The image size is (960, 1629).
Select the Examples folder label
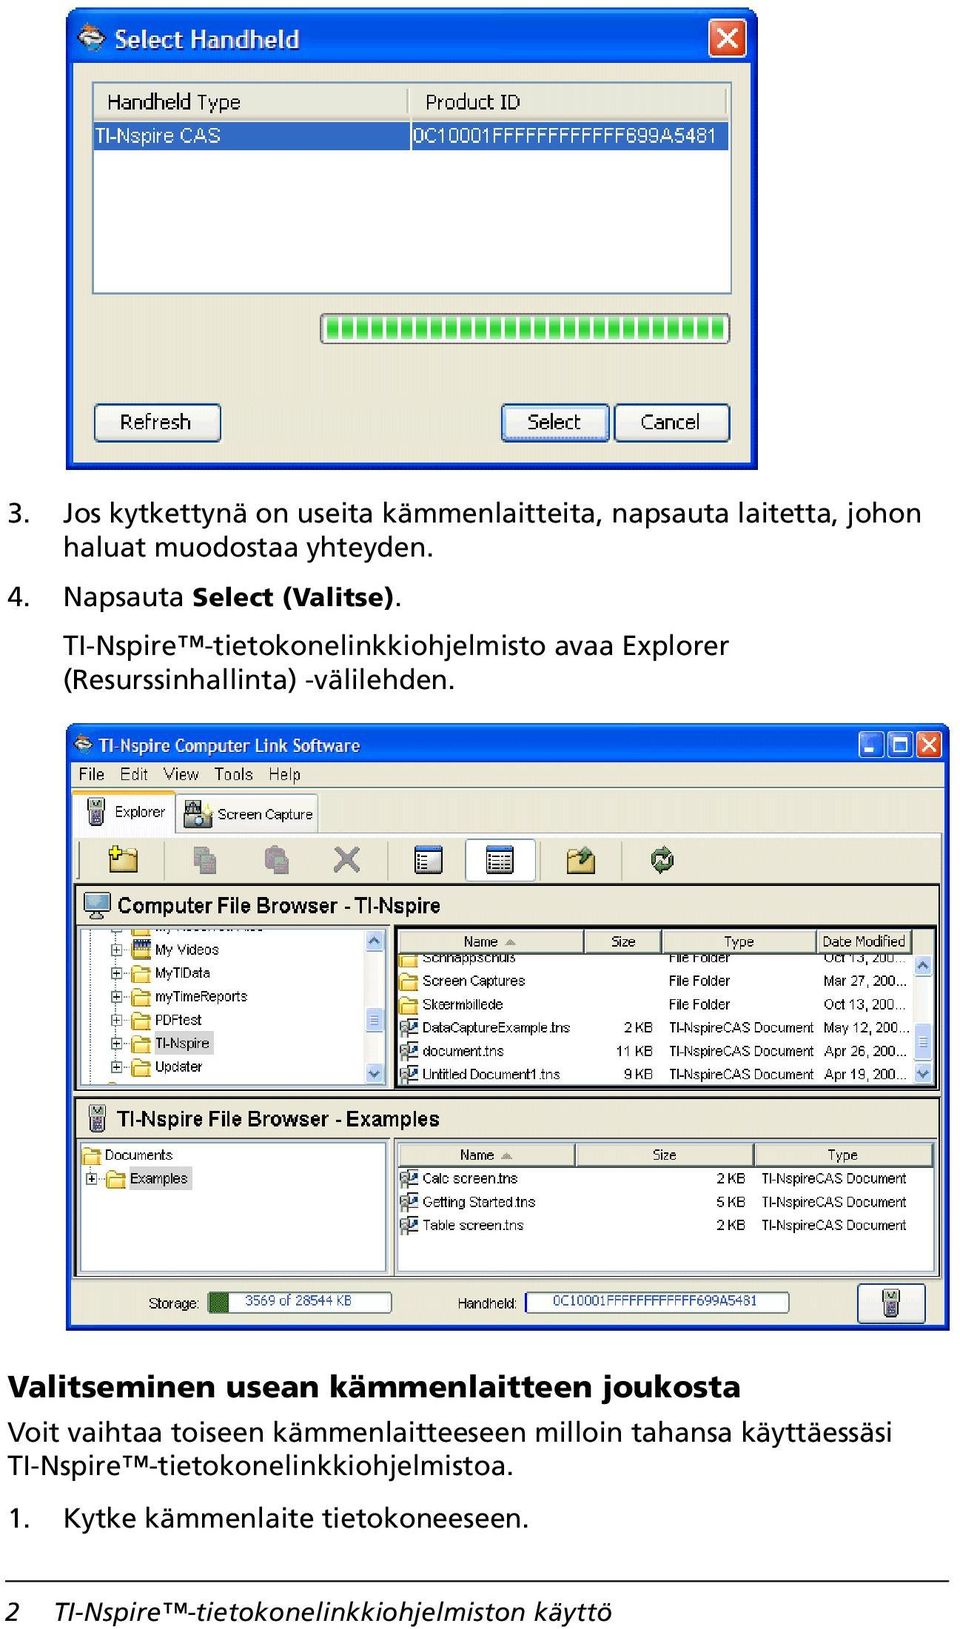[159, 1179]
